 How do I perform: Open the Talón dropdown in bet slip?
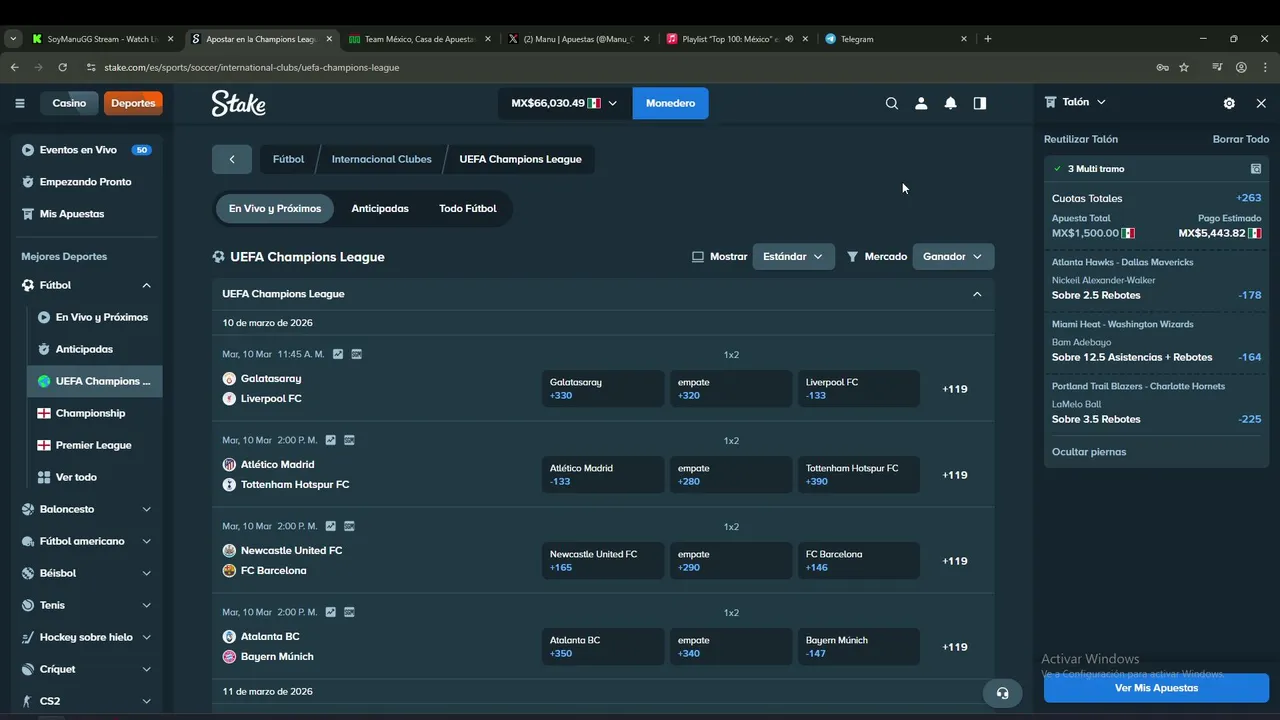tap(1076, 102)
